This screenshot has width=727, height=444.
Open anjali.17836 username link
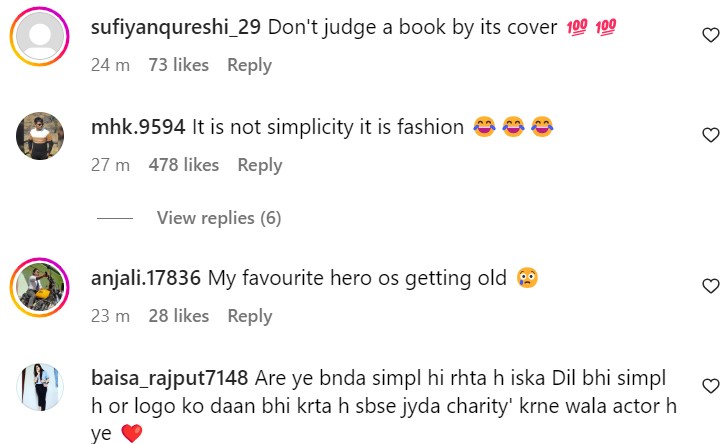click(x=146, y=278)
